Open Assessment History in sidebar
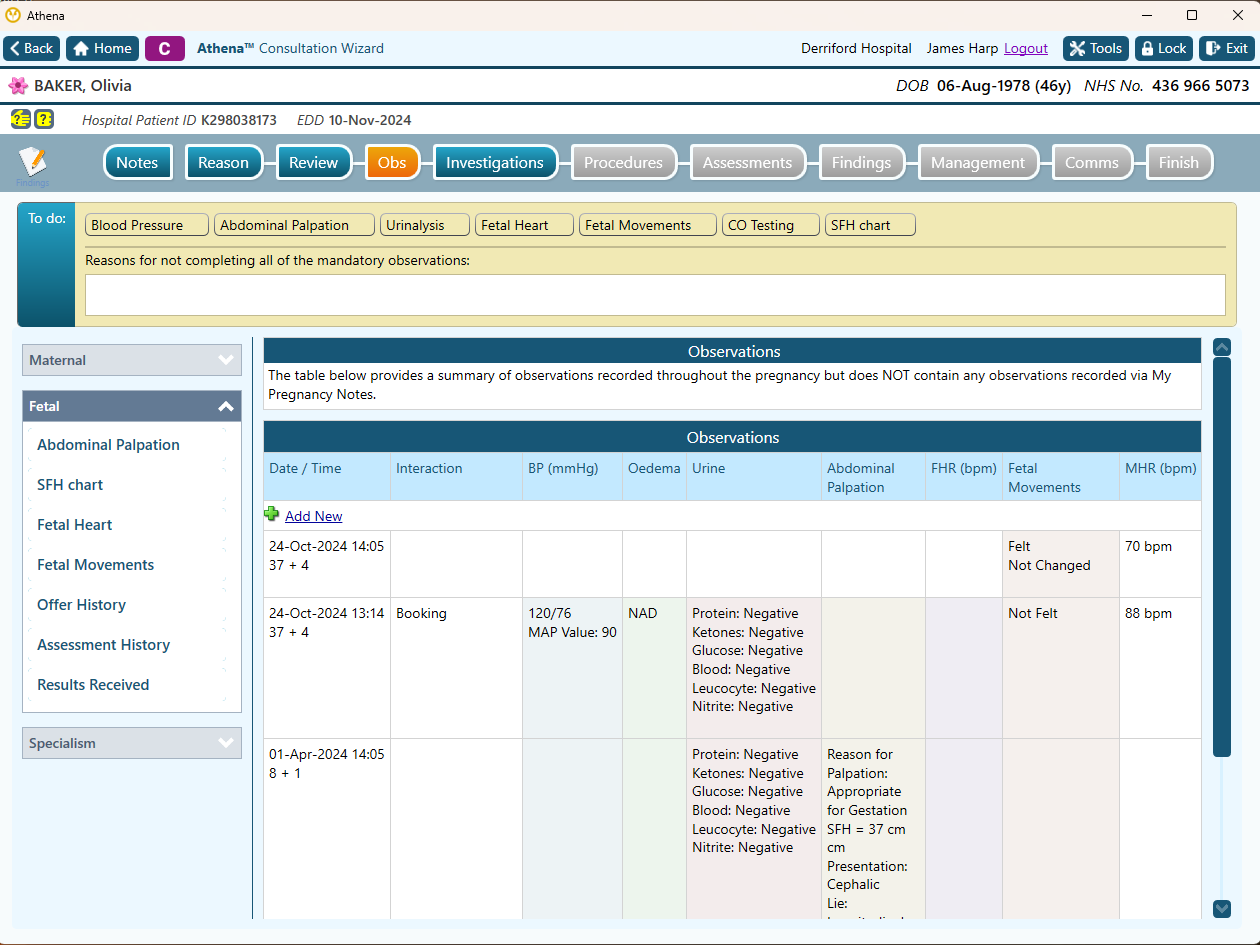This screenshot has height=945, width=1260. click(x=104, y=645)
